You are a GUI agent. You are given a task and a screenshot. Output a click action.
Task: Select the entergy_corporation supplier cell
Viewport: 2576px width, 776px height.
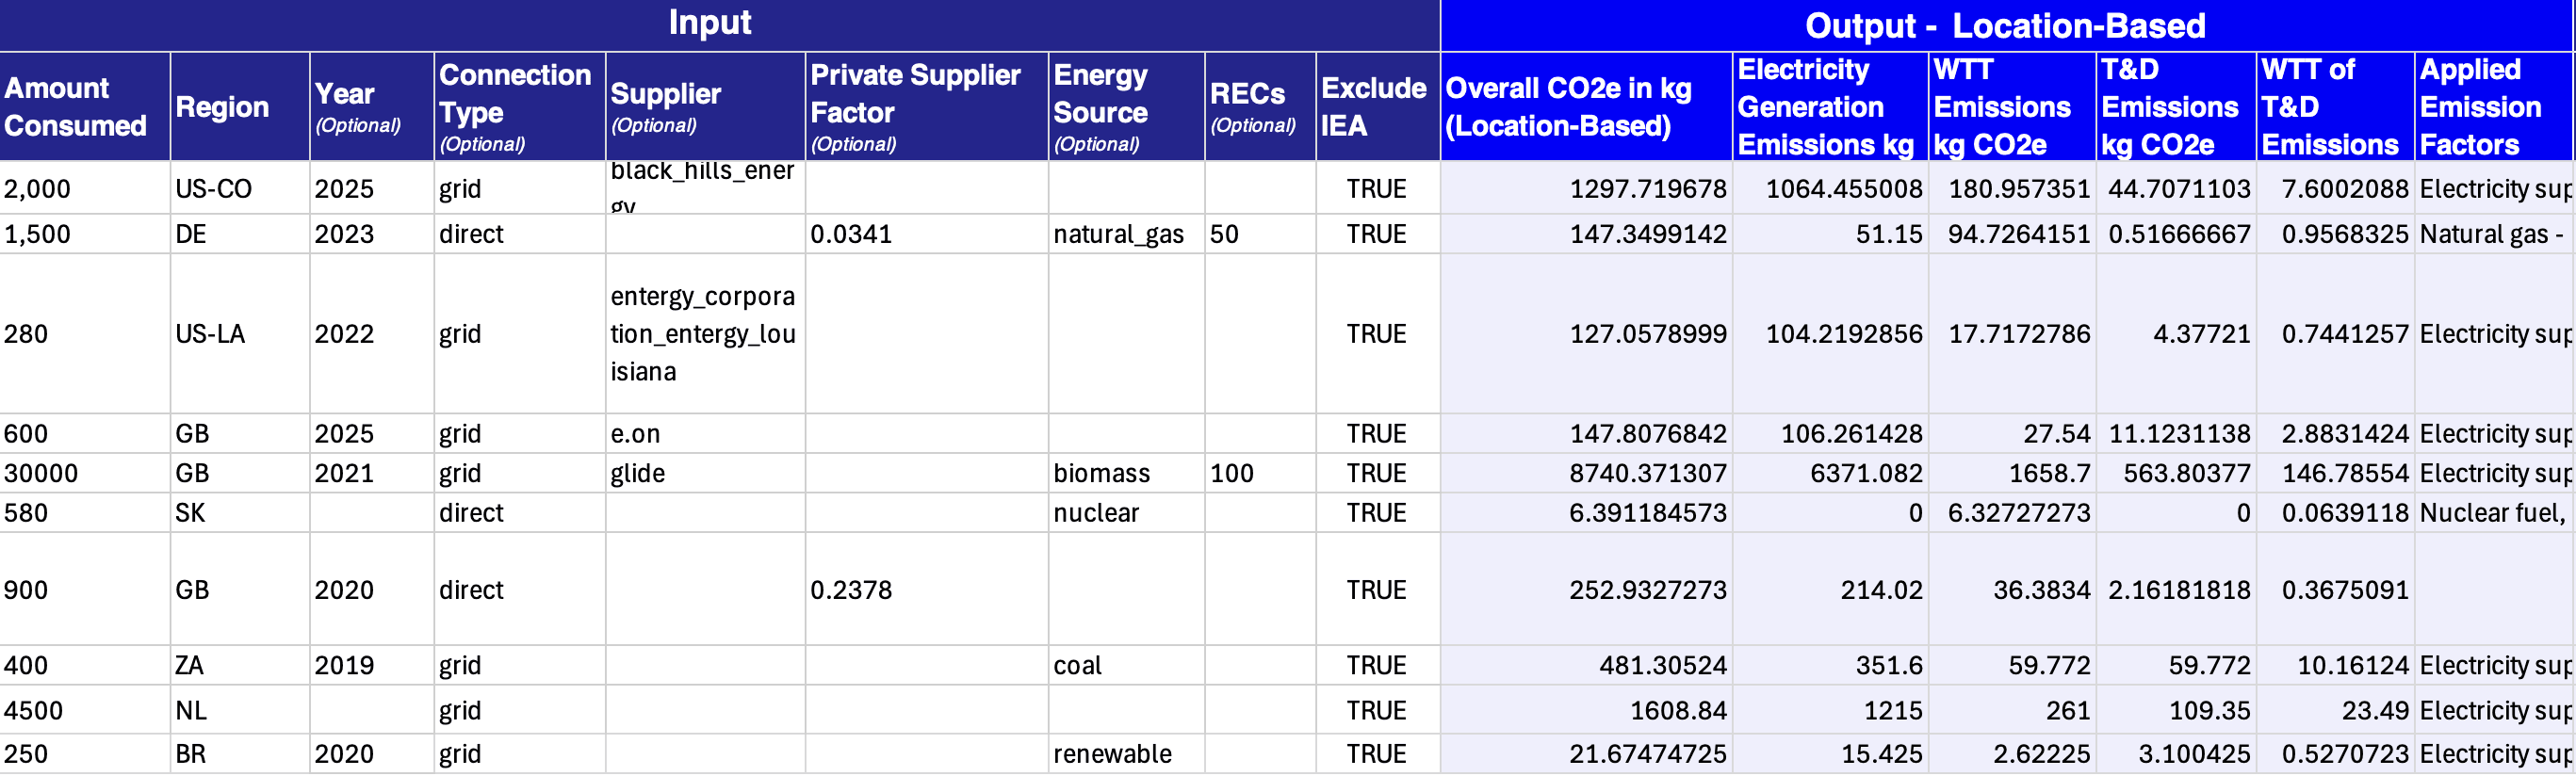[x=702, y=334]
